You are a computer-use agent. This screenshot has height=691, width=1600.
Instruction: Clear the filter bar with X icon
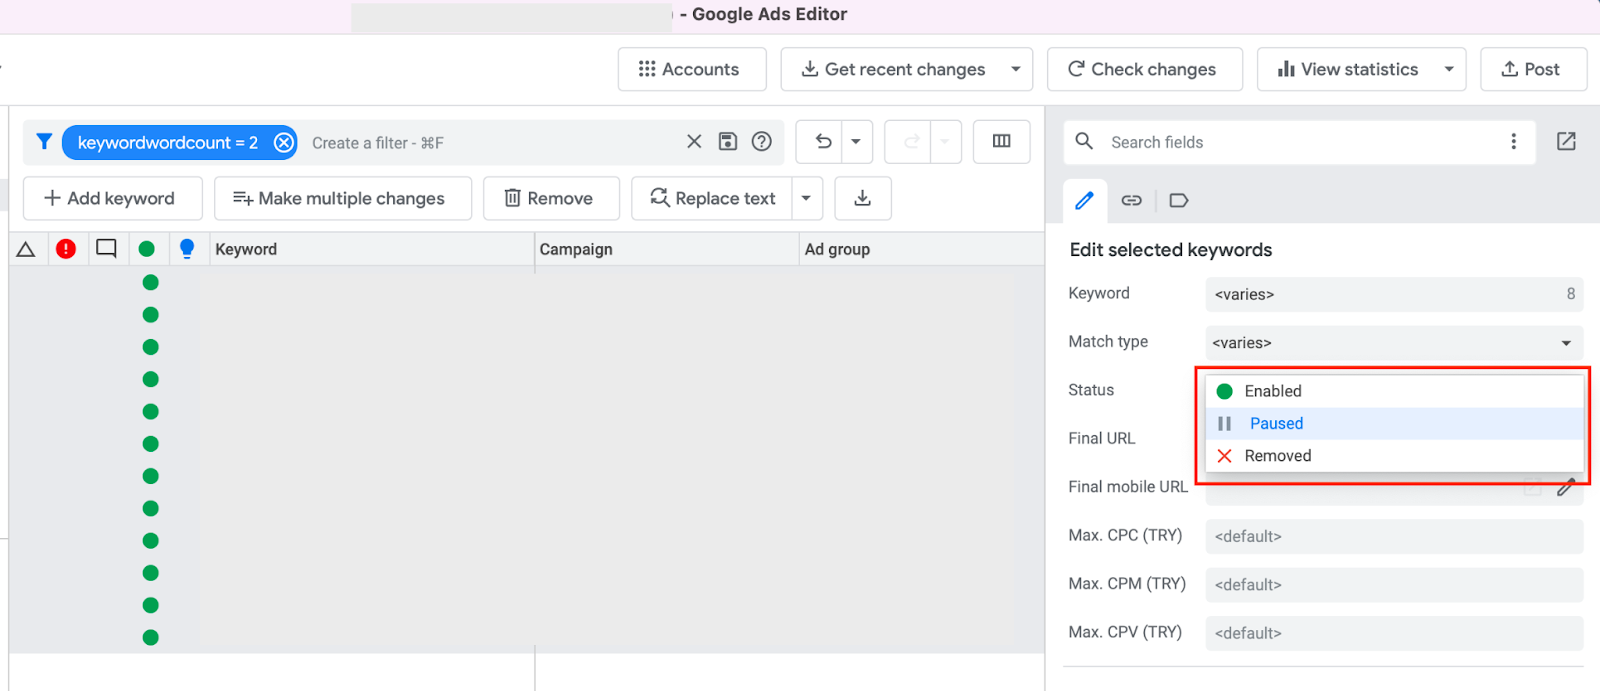click(x=694, y=142)
